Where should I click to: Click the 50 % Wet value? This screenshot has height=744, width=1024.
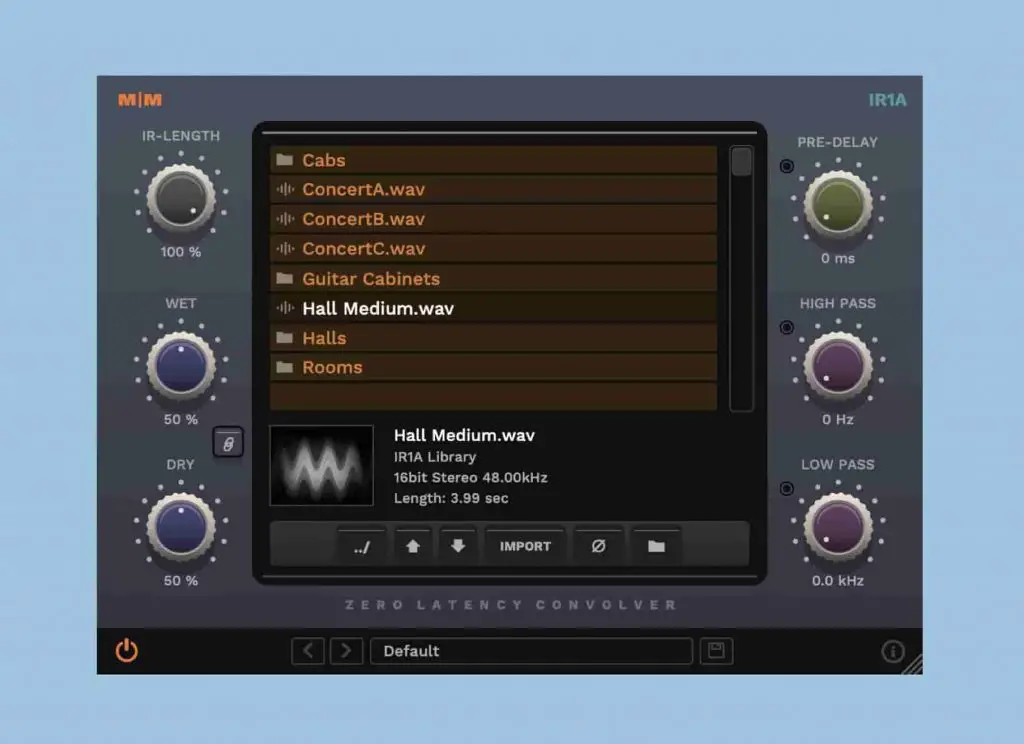point(181,419)
